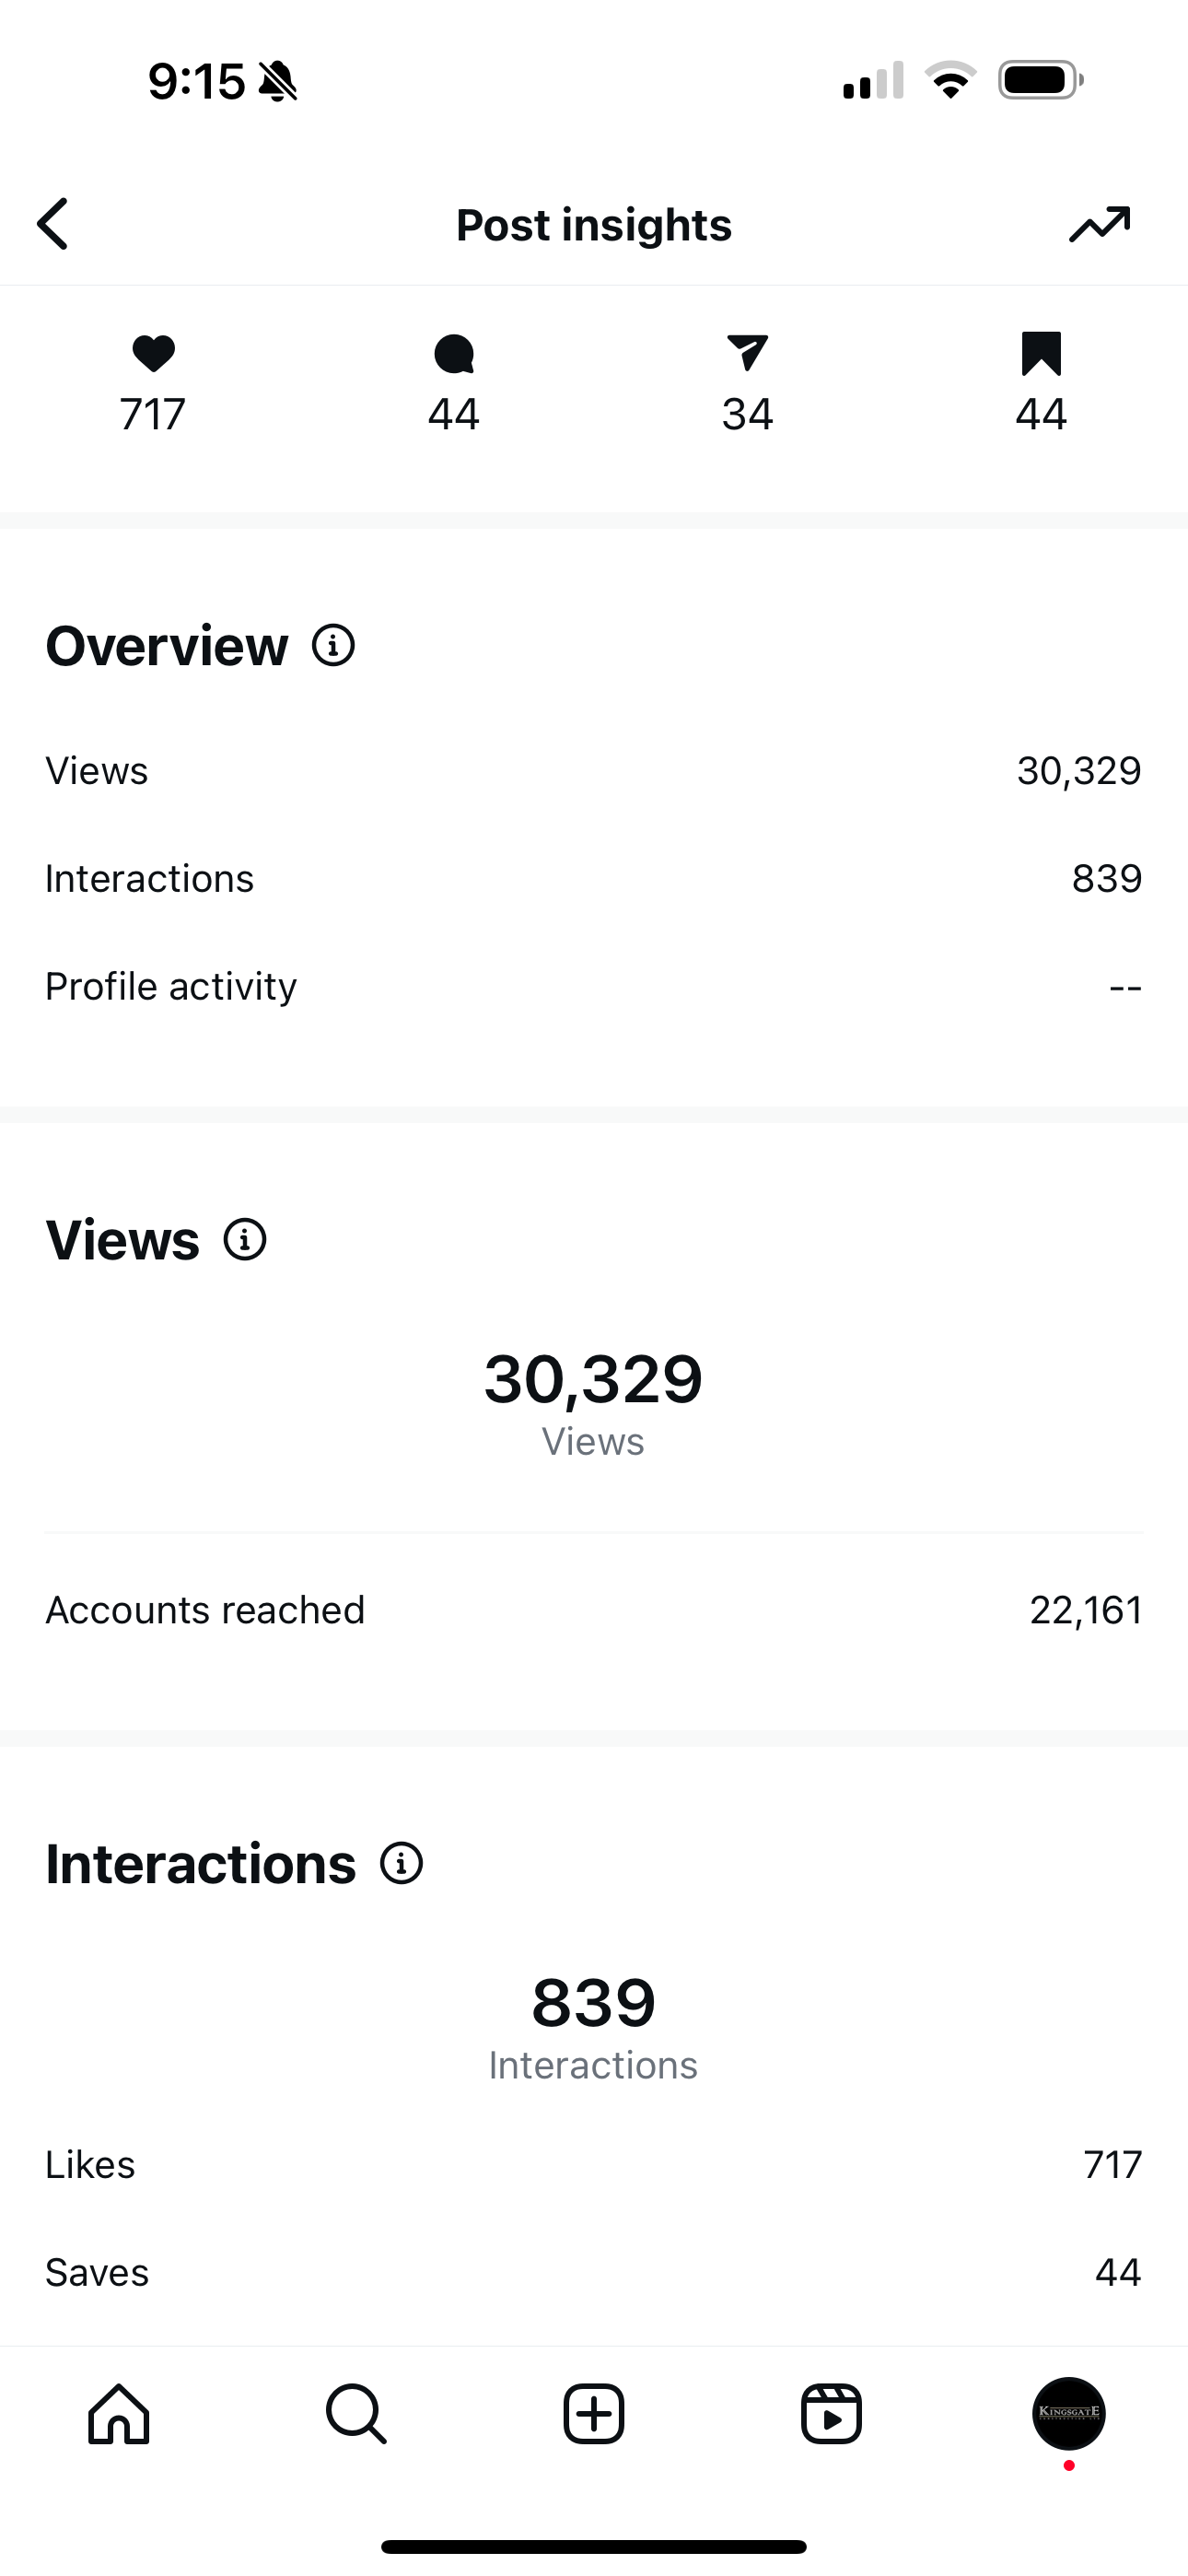This screenshot has width=1188, height=2576.
Task: Tap the bookmark saves icon
Action: click(1041, 354)
